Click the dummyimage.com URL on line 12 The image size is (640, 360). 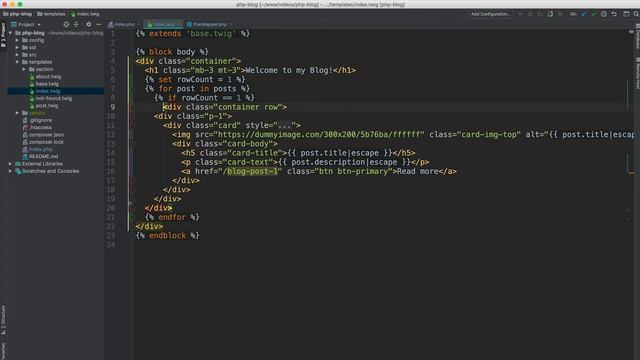(320, 135)
